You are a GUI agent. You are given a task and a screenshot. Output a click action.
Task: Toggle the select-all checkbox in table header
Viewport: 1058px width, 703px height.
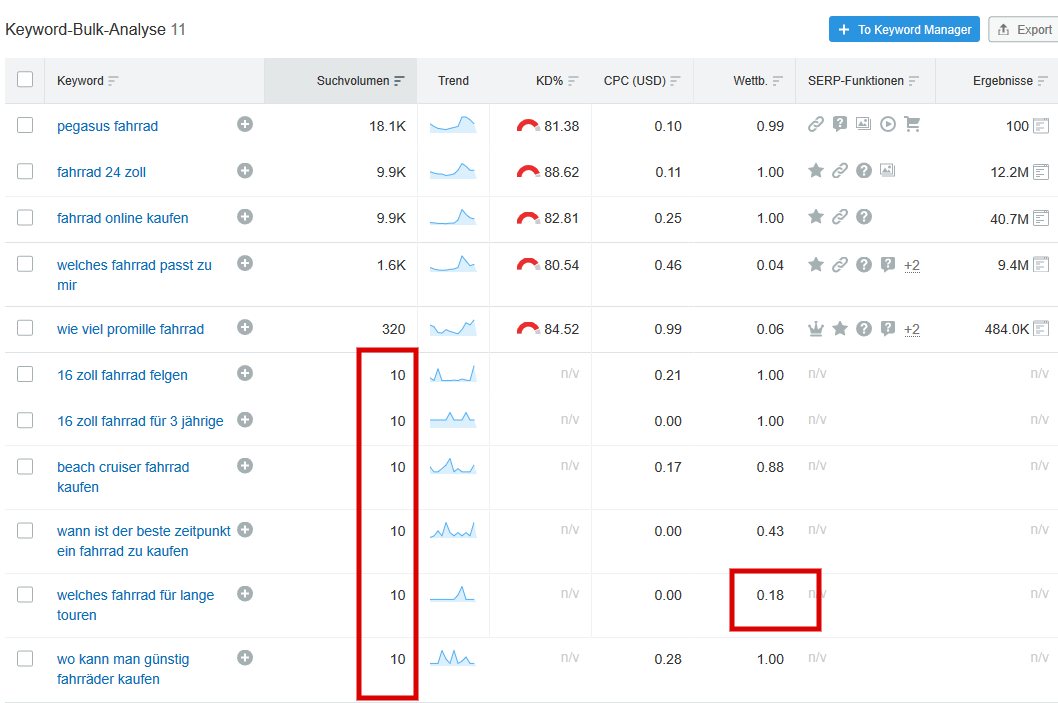25,80
